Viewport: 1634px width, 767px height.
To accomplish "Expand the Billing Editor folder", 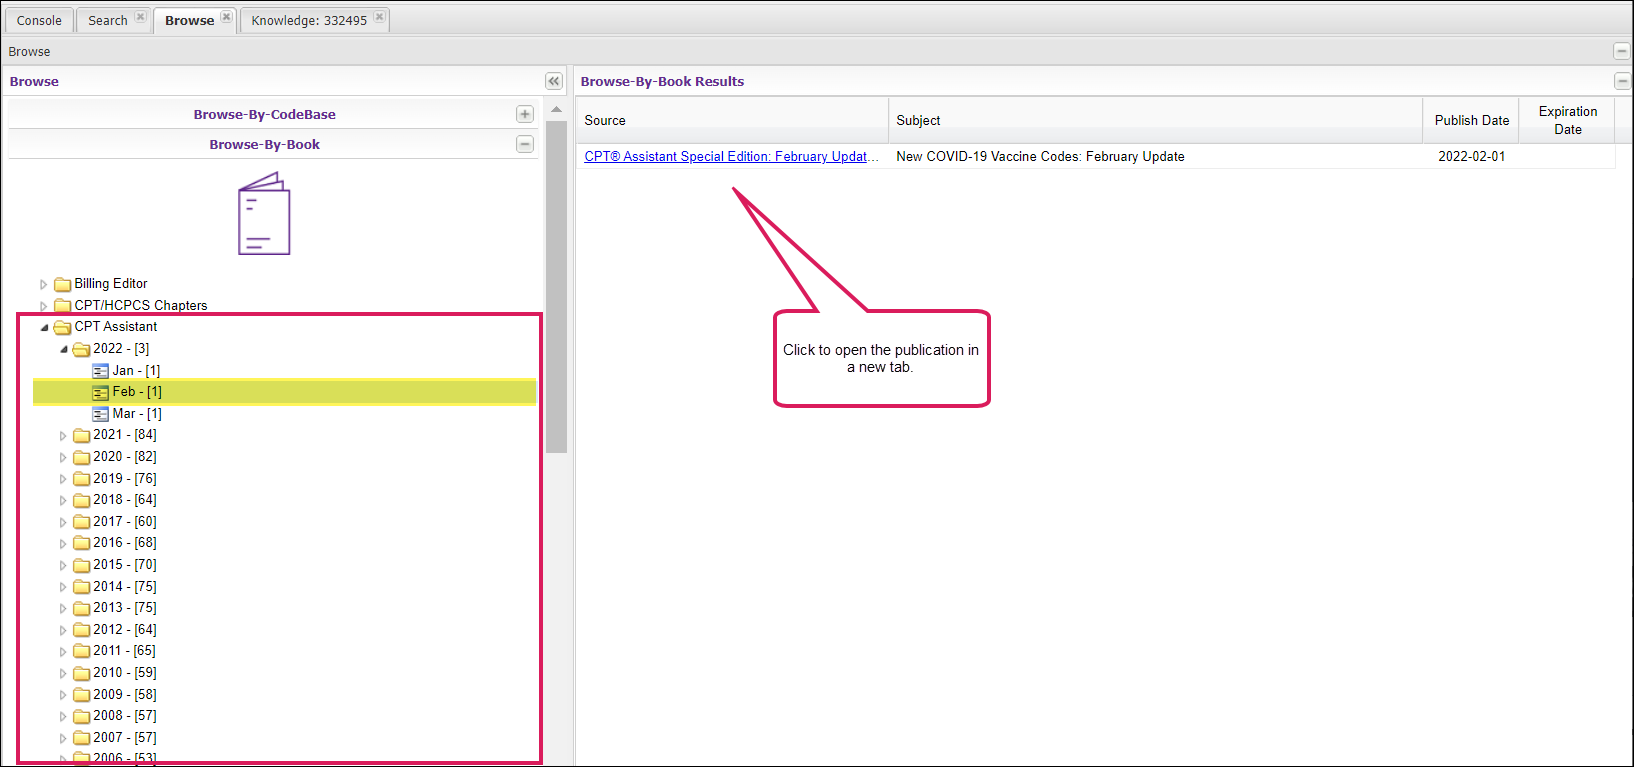I will [43, 284].
